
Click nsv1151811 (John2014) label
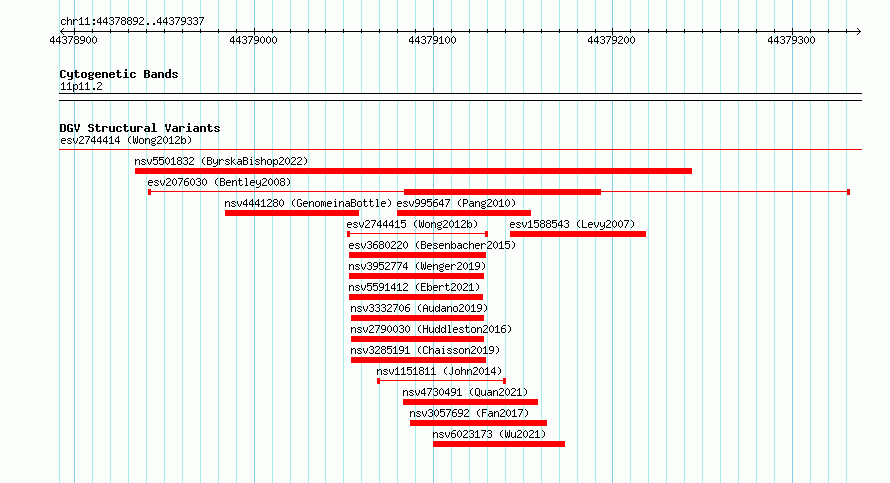tap(439, 371)
